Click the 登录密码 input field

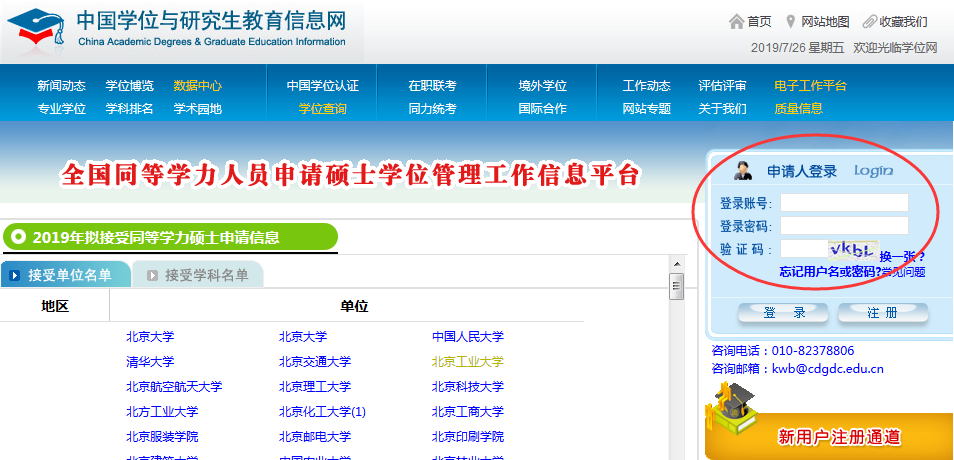(x=844, y=226)
